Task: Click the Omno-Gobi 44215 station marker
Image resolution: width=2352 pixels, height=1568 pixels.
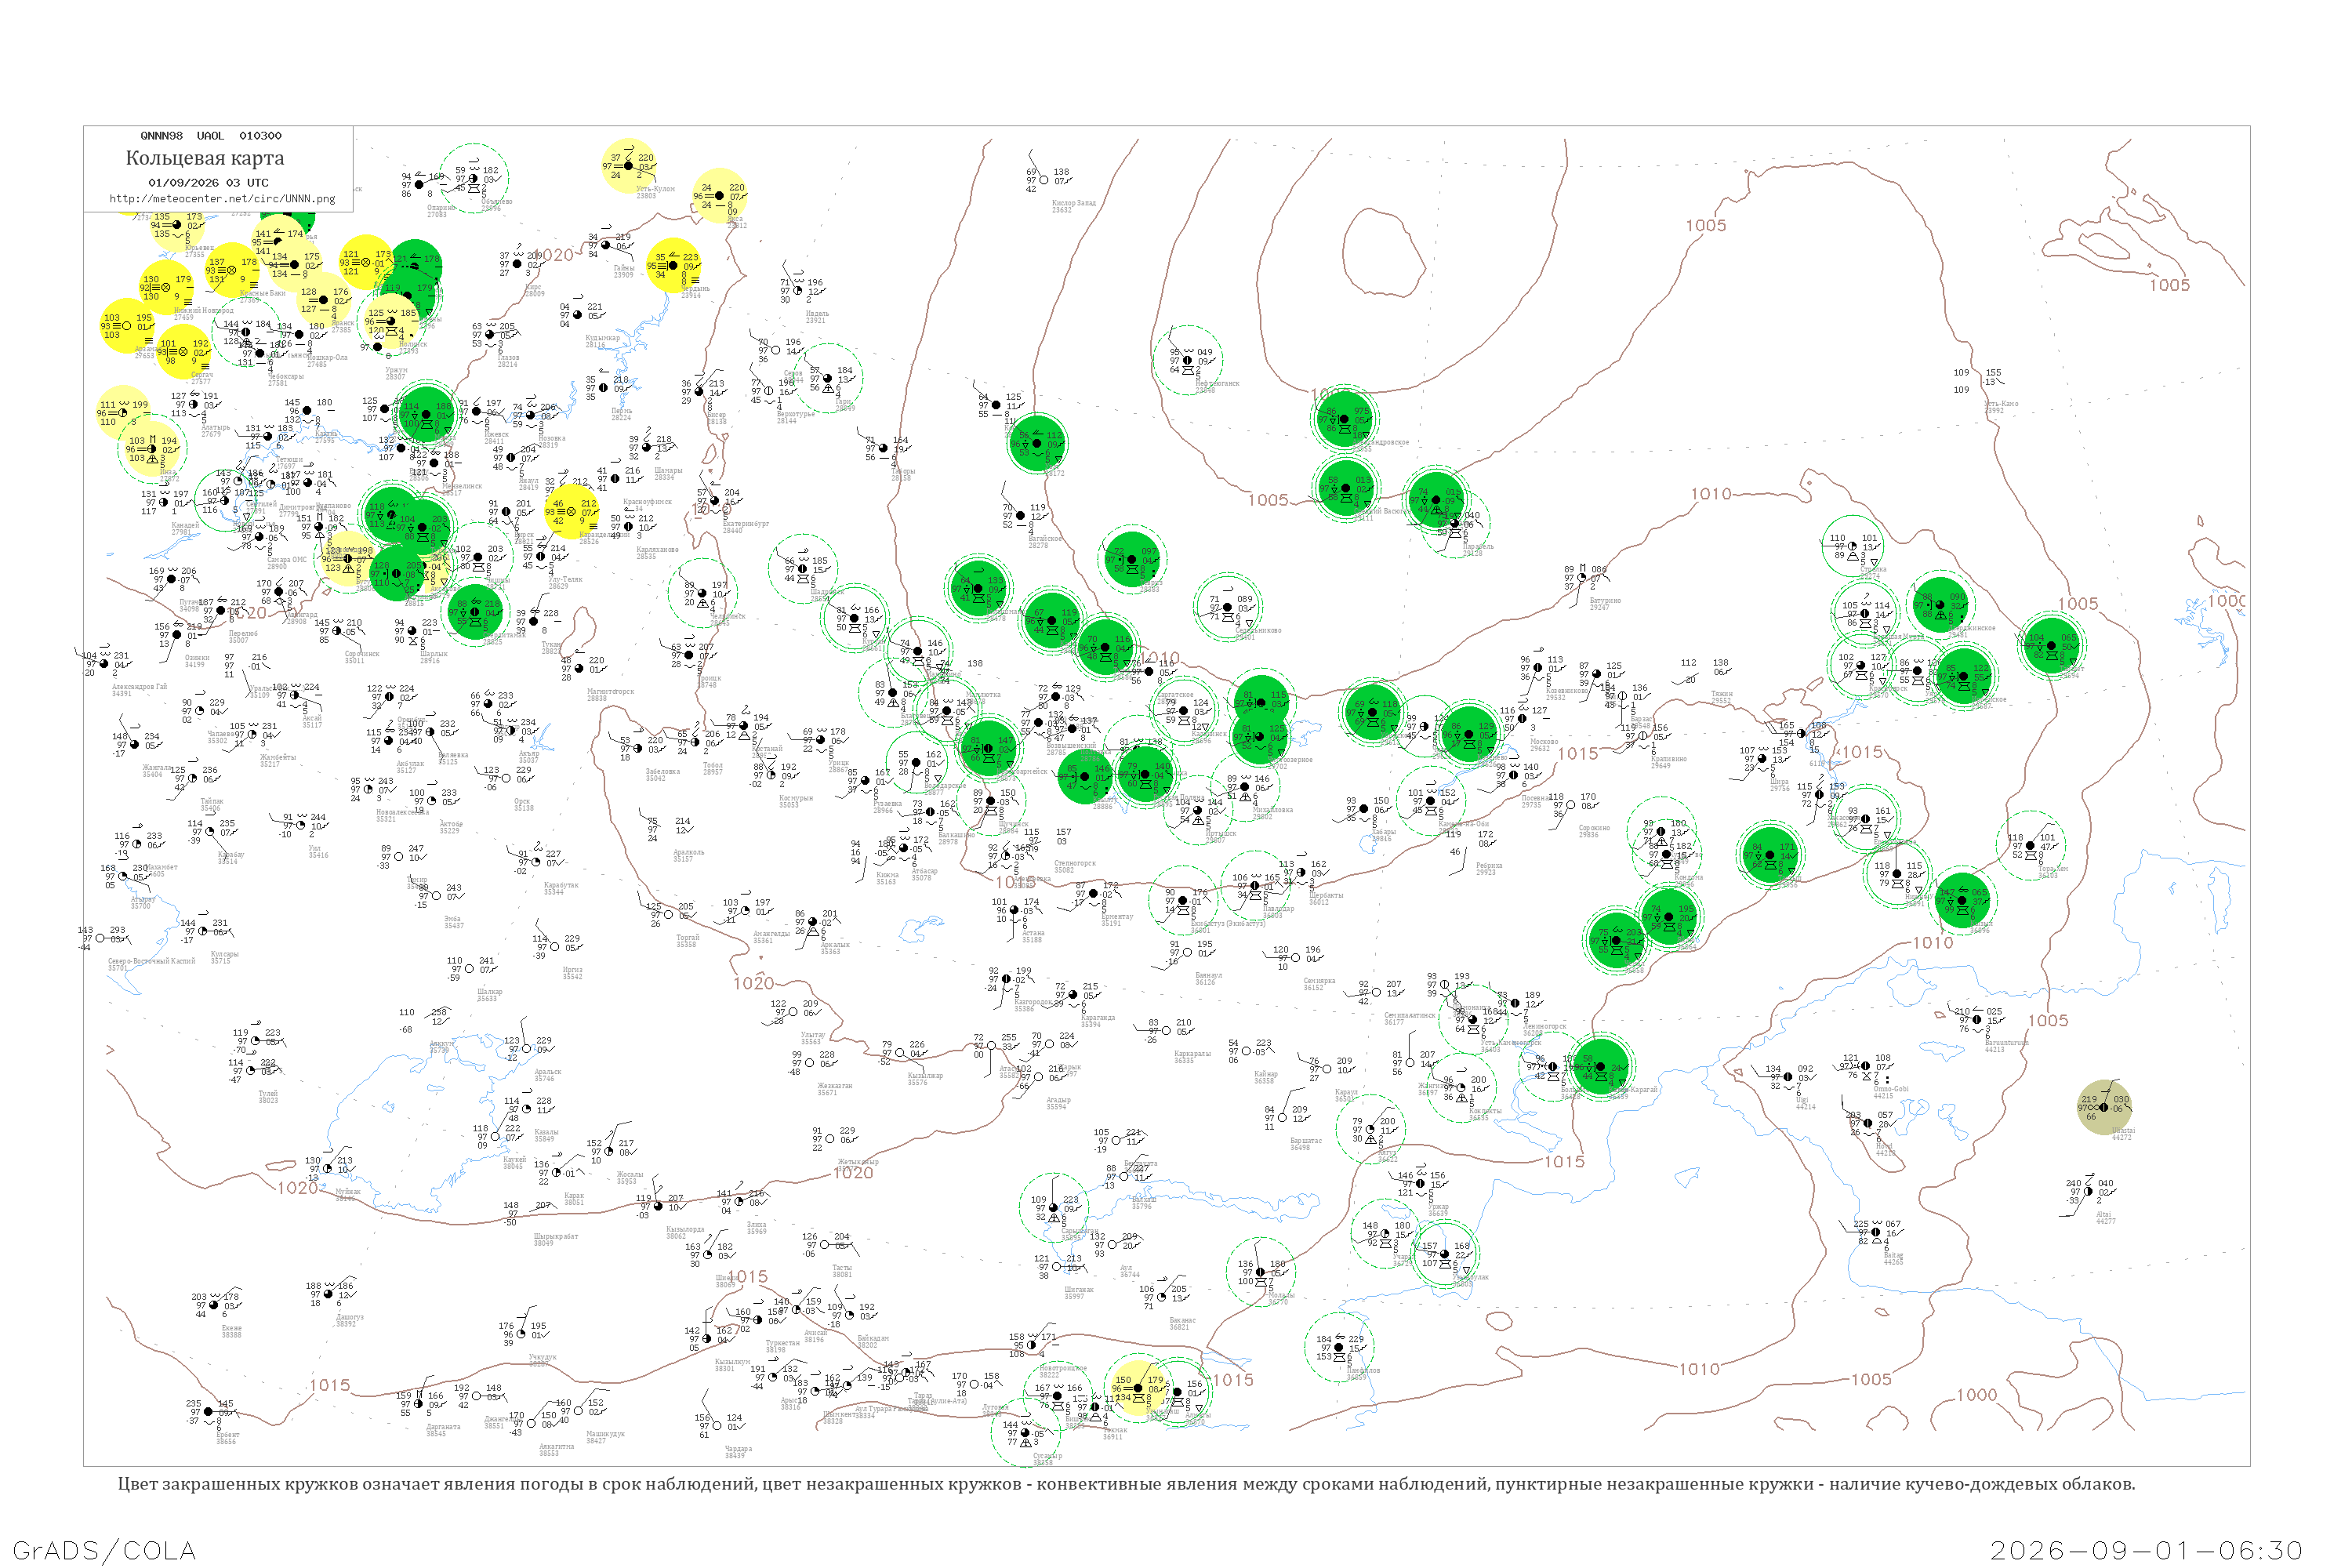Action: coord(1866,1066)
